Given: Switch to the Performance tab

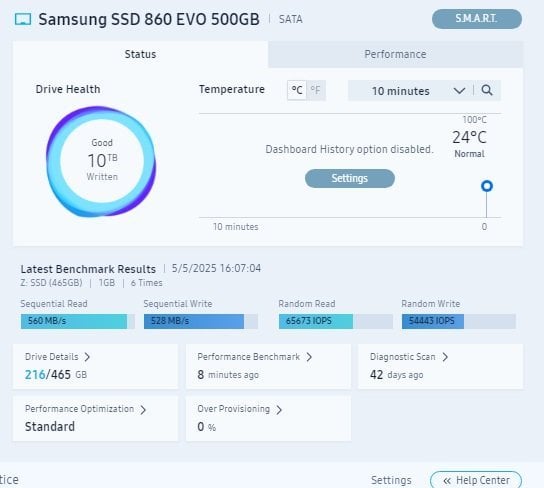Looking at the screenshot, I should coord(395,54).
